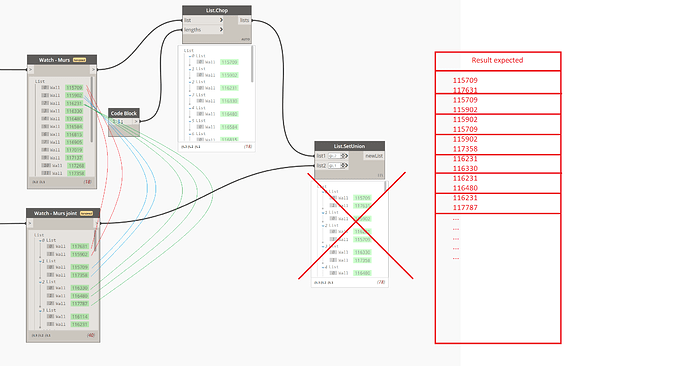This screenshot has width=690, height=366.
Task: Collapse sublist 0 in List.Chop preview
Action: [x=190, y=56]
